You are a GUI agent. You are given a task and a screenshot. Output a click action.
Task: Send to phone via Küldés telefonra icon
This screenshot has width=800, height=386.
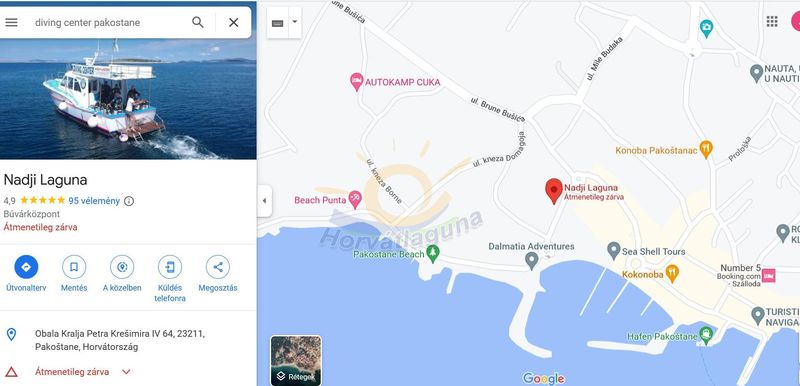(x=170, y=267)
